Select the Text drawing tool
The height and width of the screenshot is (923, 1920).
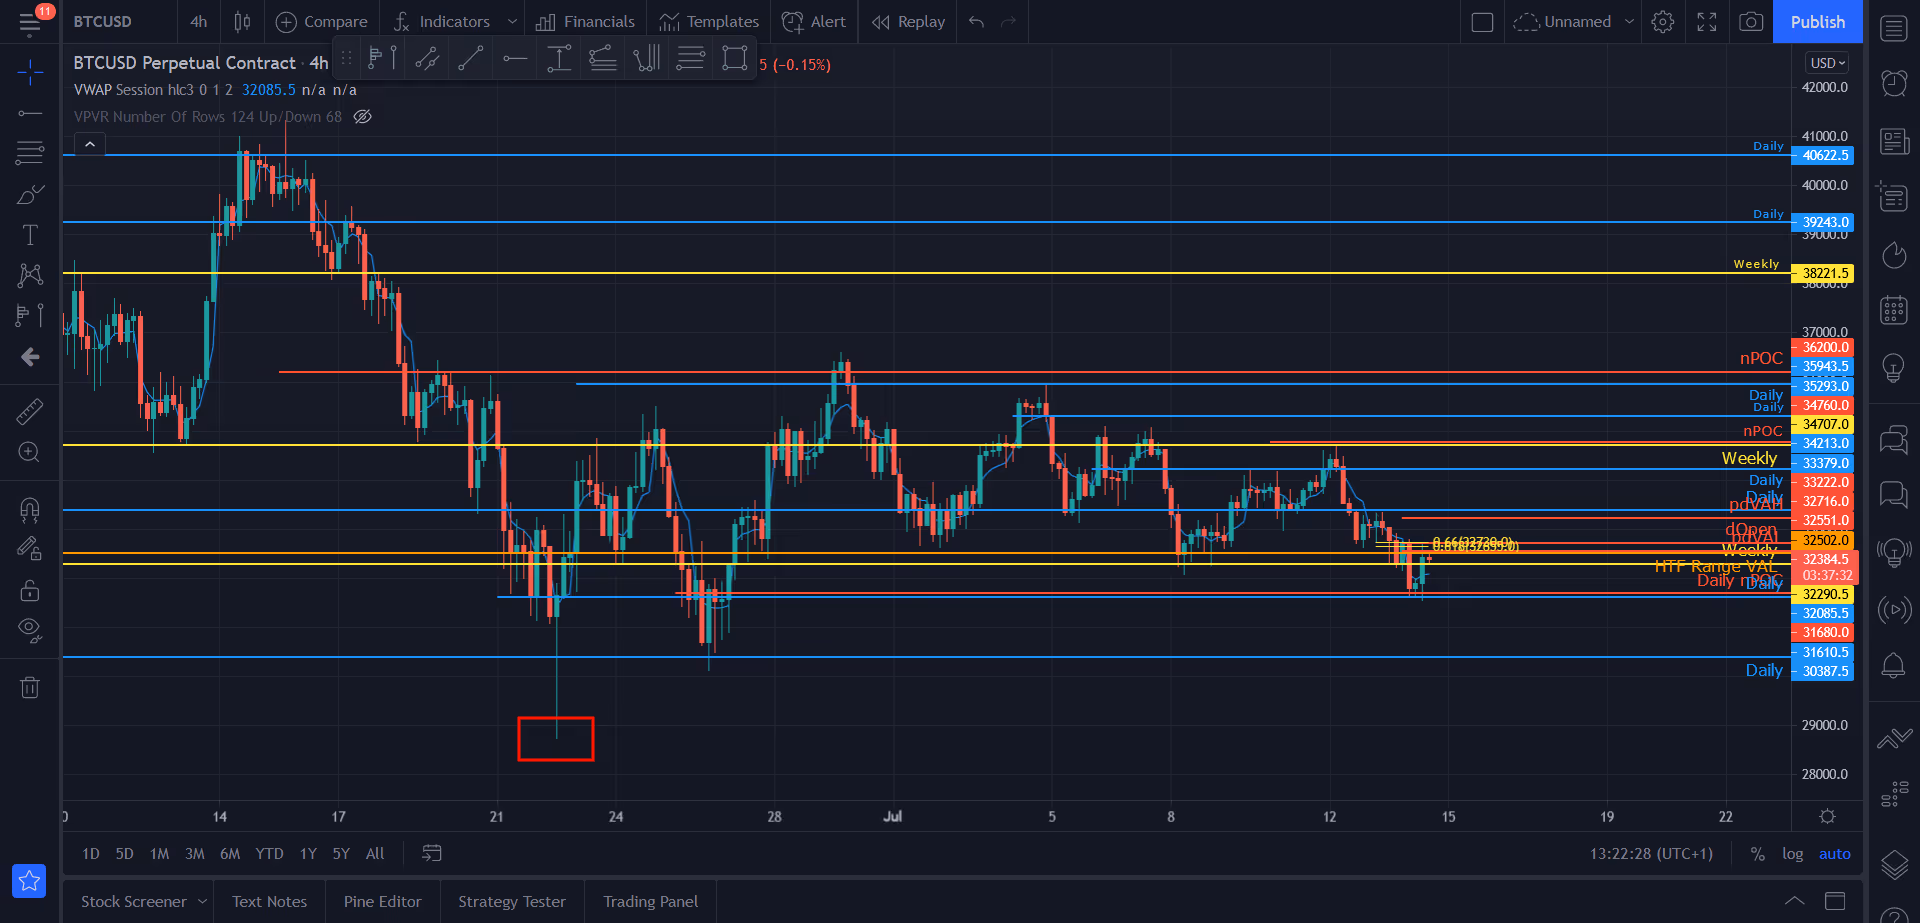coord(30,235)
